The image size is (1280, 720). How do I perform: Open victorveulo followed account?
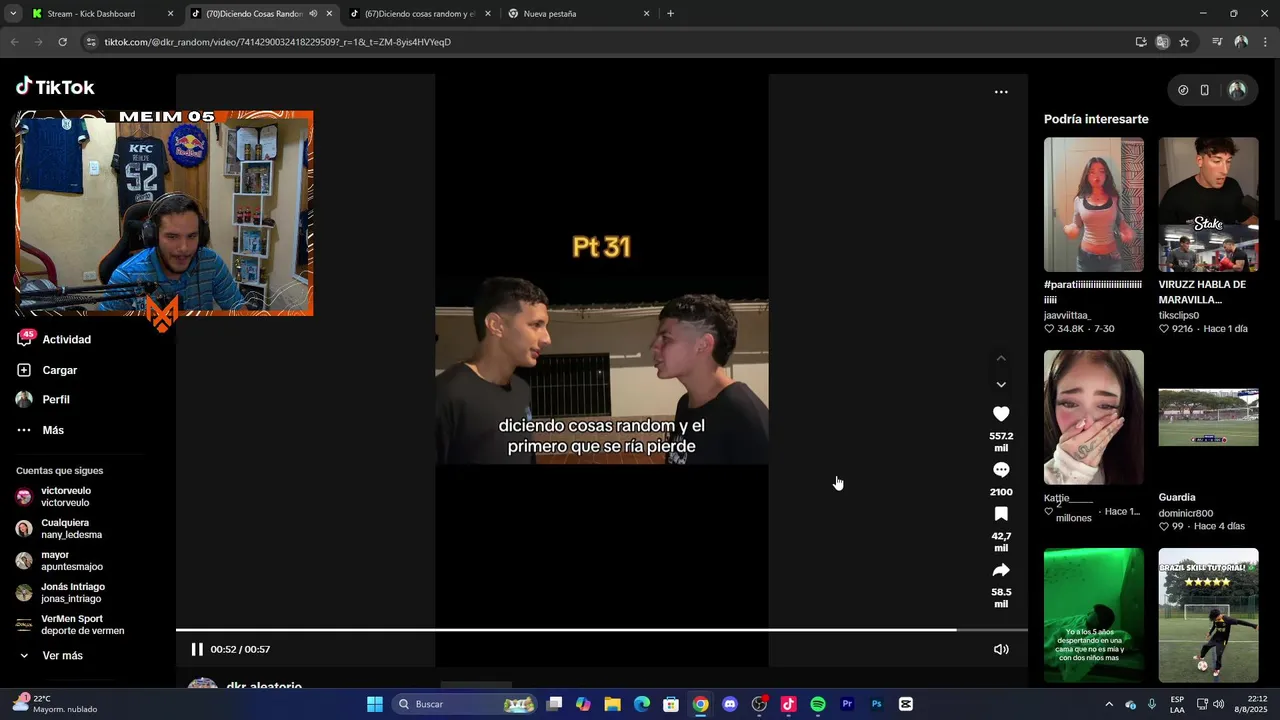54,497
